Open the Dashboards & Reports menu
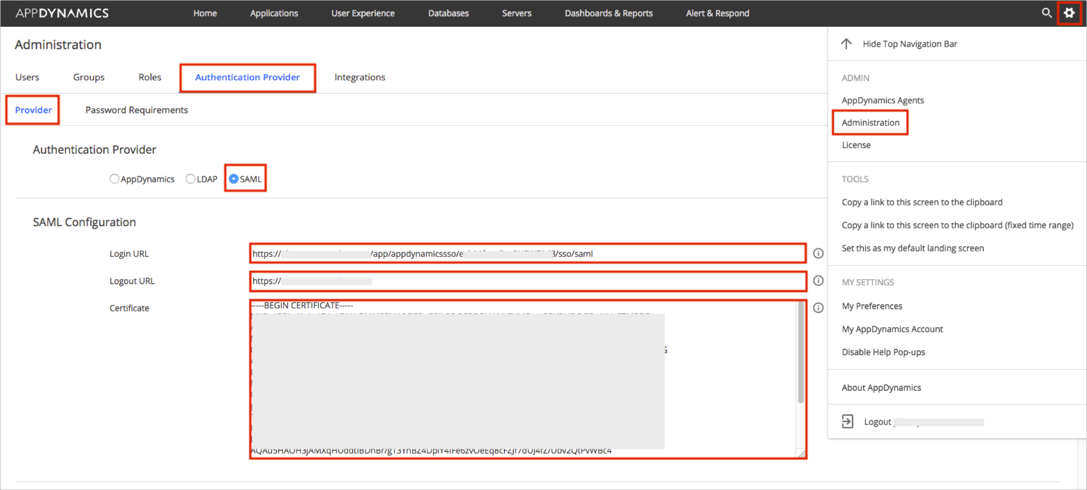The width and height of the screenshot is (1087, 490). click(x=608, y=13)
